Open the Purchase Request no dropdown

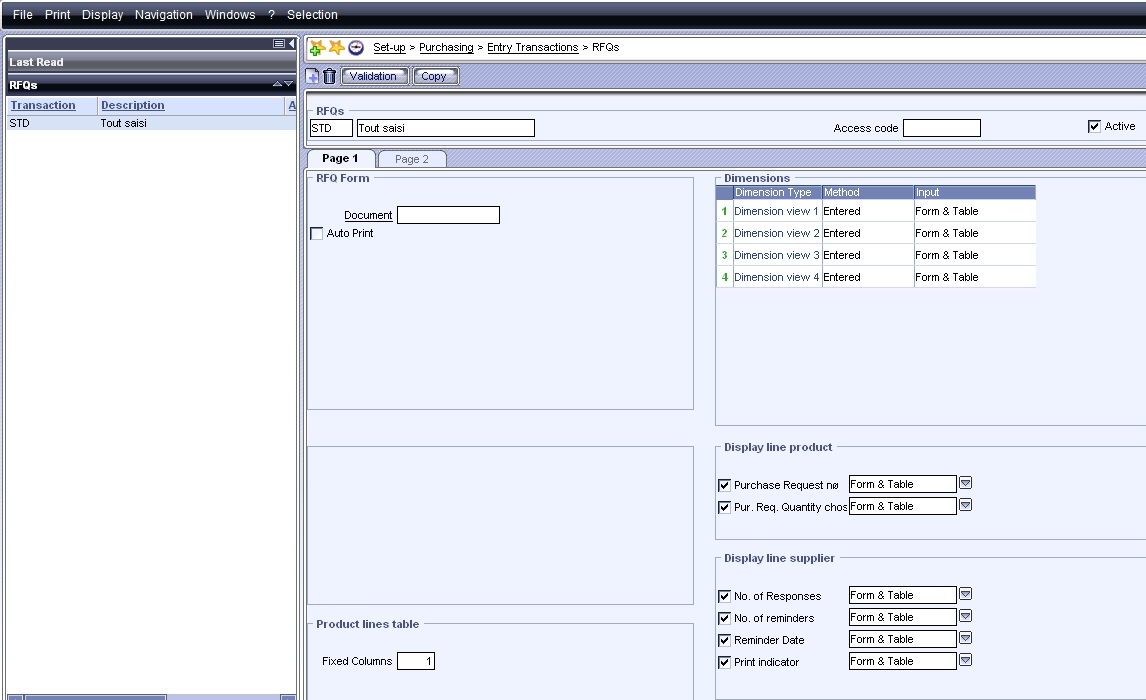pos(965,484)
